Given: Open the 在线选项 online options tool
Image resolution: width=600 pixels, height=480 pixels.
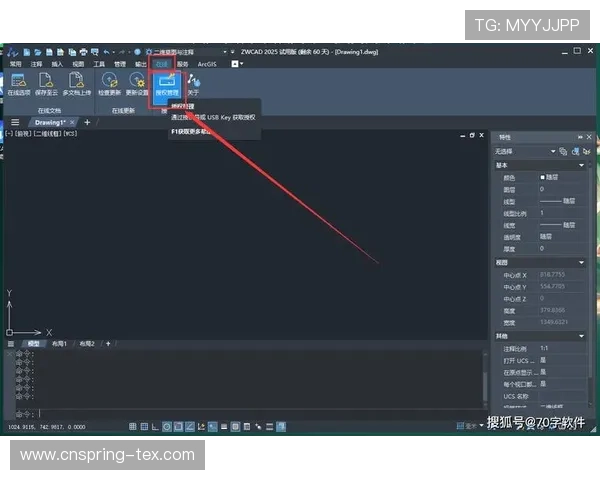Looking at the screenshot, I should coord(19,84).
